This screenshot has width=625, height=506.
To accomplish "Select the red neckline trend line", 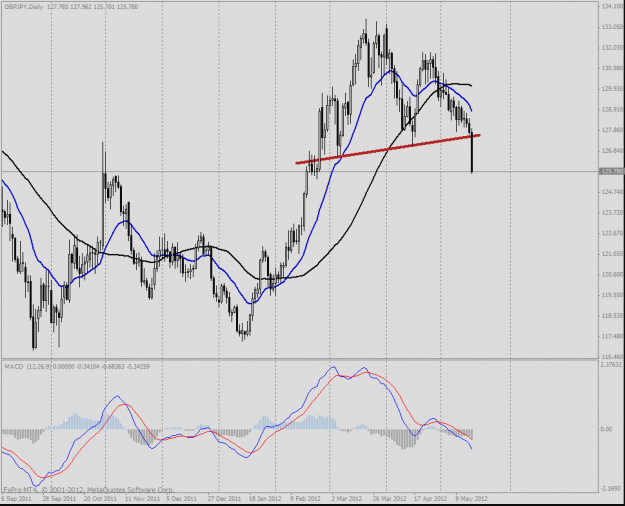I will click(x=388, y=149).
